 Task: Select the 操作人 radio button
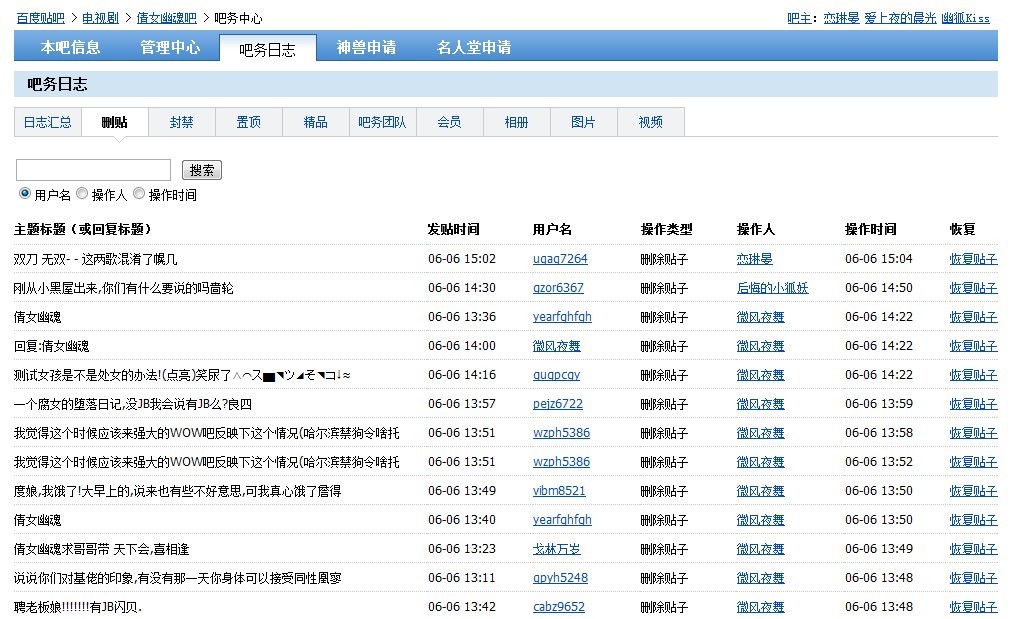pyautogui.click(x=82, y=193)
